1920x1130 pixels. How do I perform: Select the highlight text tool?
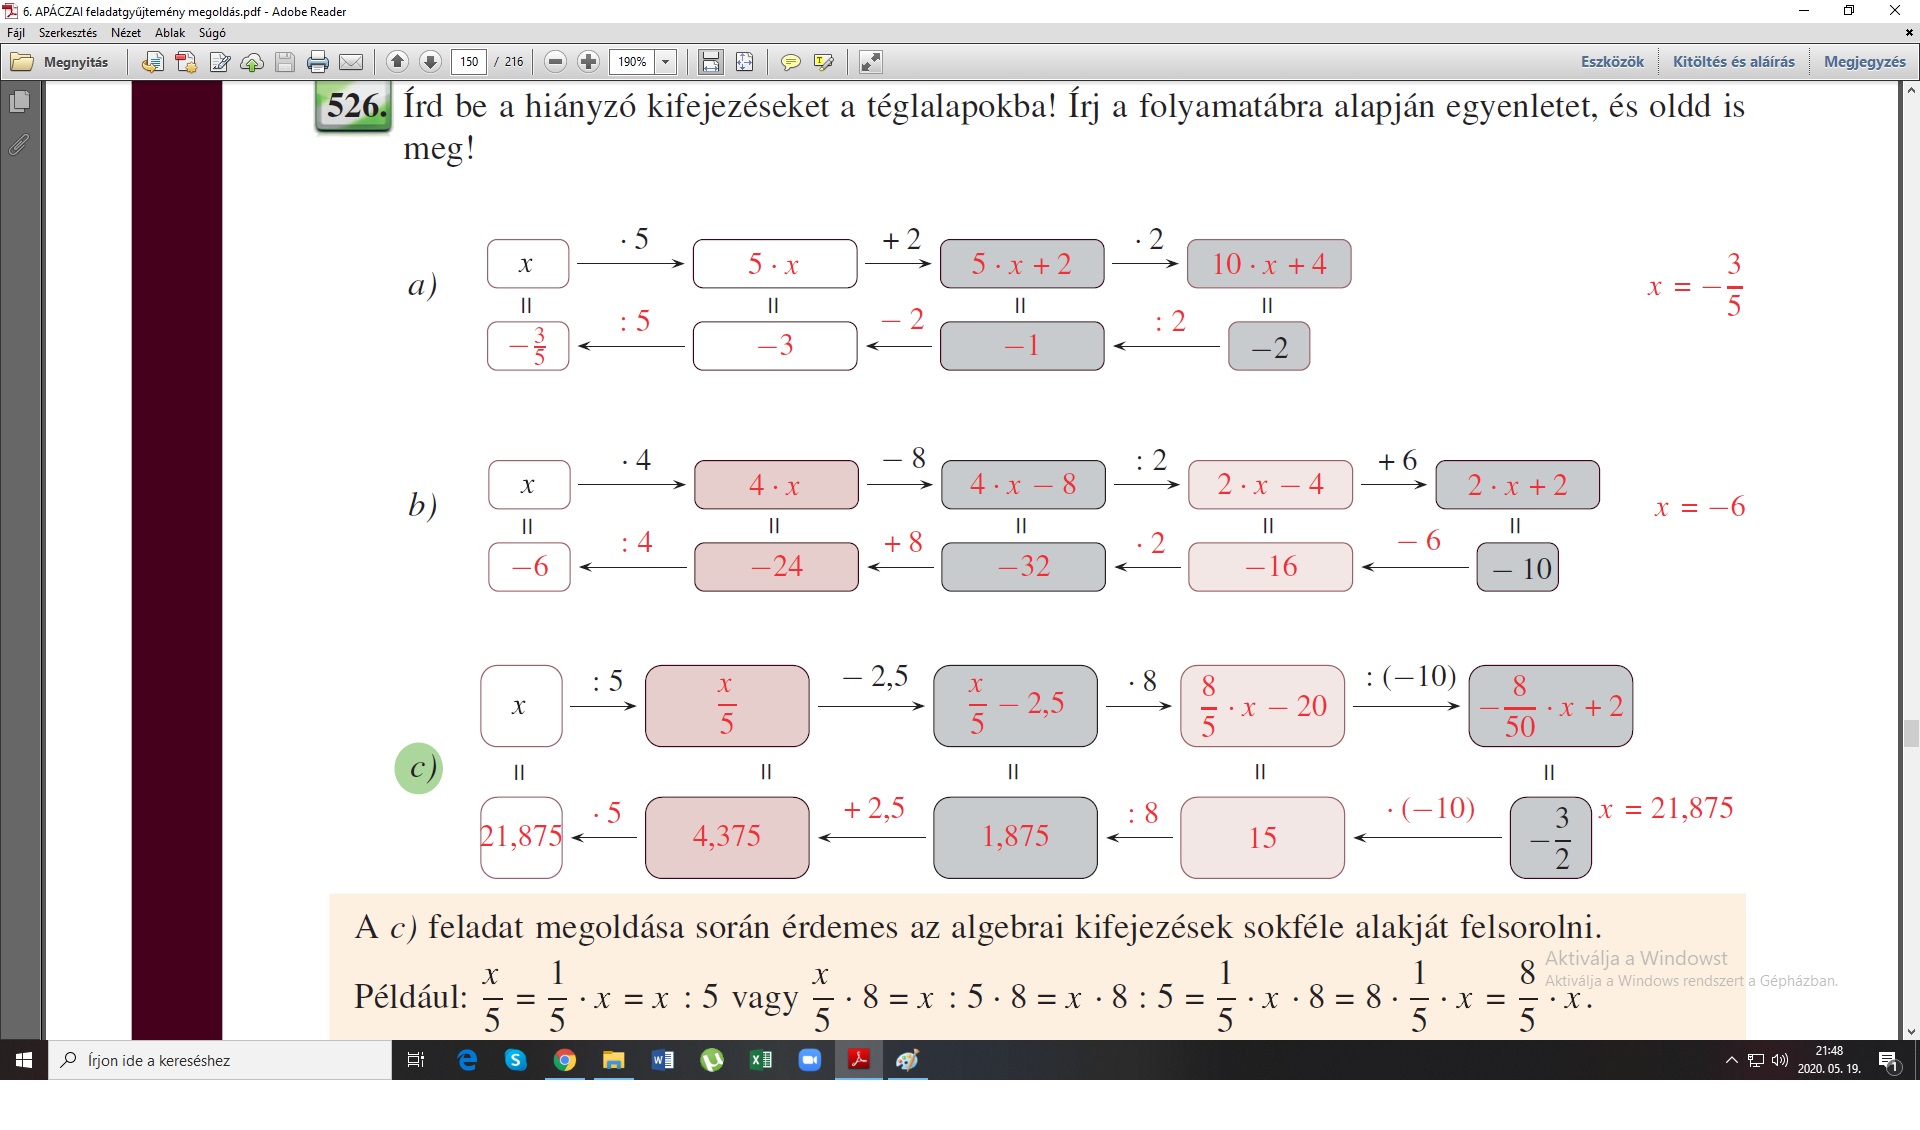coord(824,62)
